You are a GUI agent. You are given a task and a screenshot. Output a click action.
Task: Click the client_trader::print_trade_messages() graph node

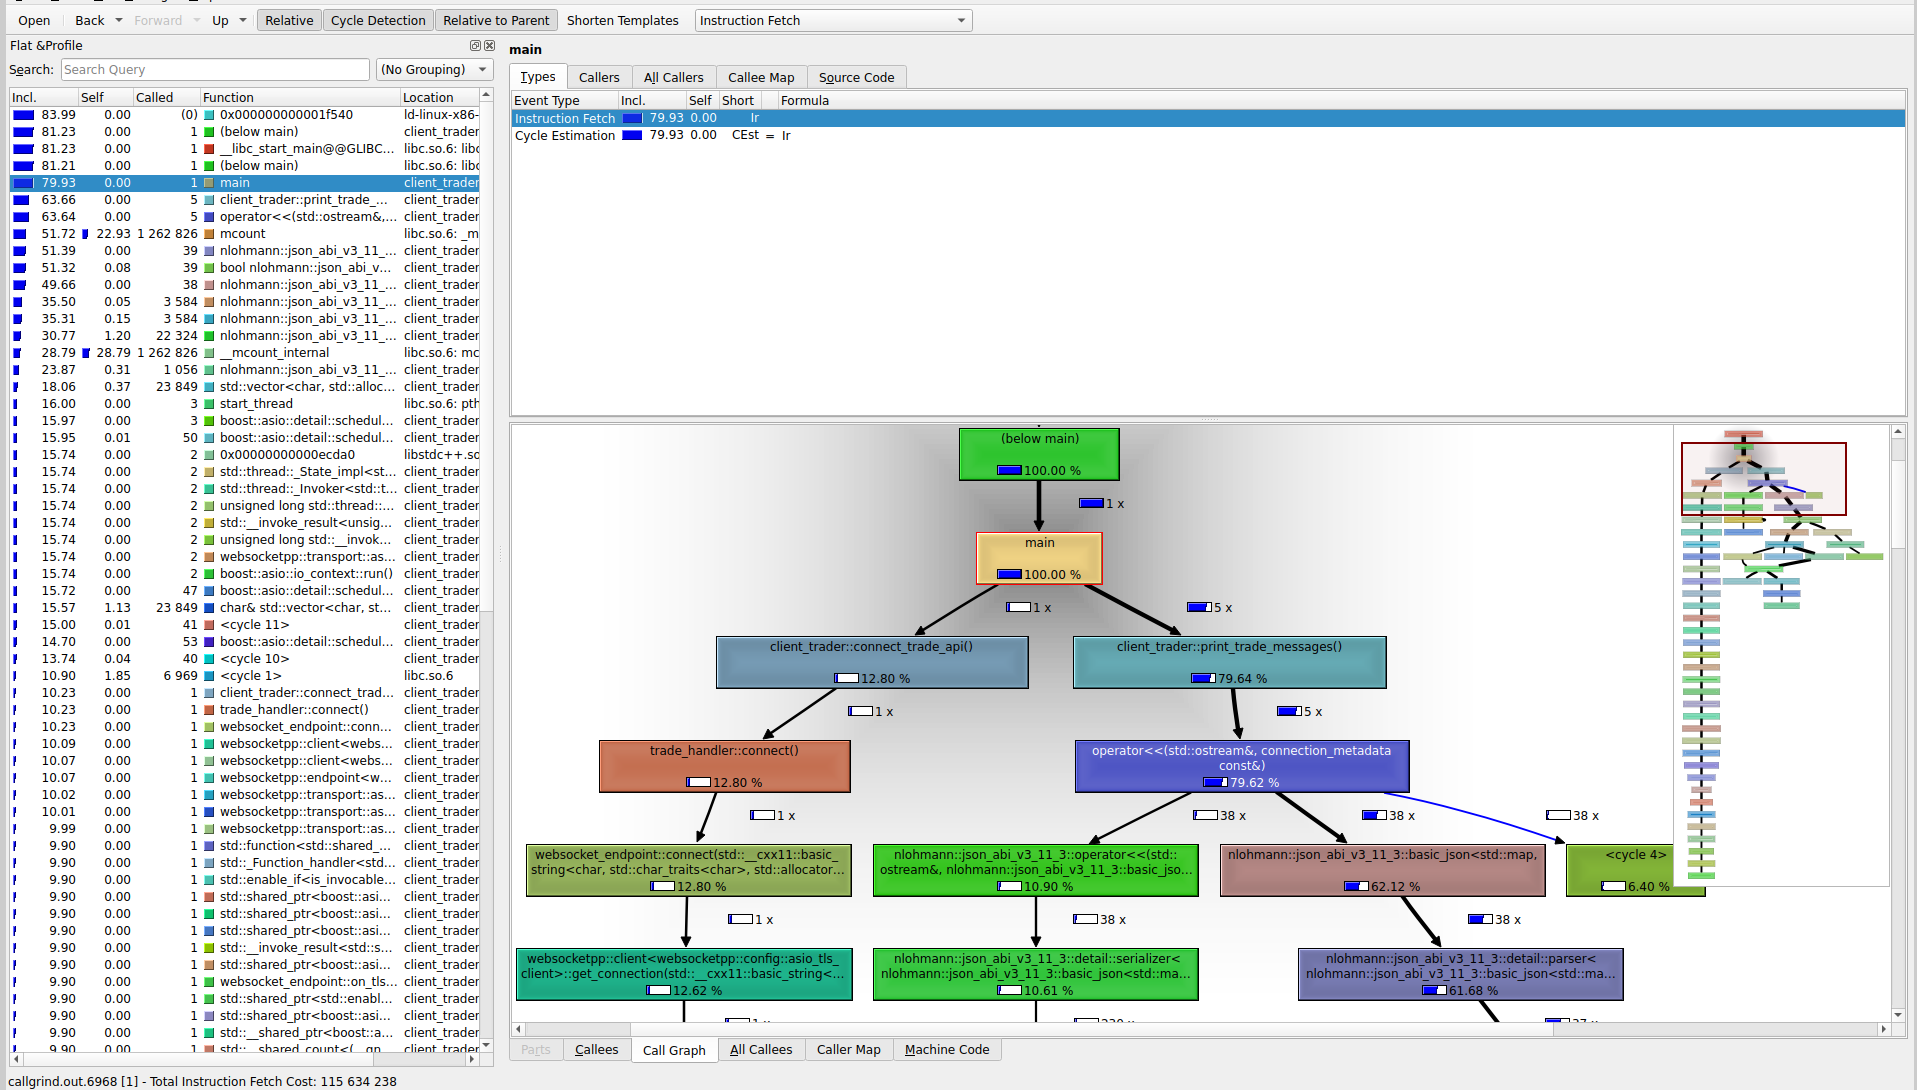tap(1229, 662)
